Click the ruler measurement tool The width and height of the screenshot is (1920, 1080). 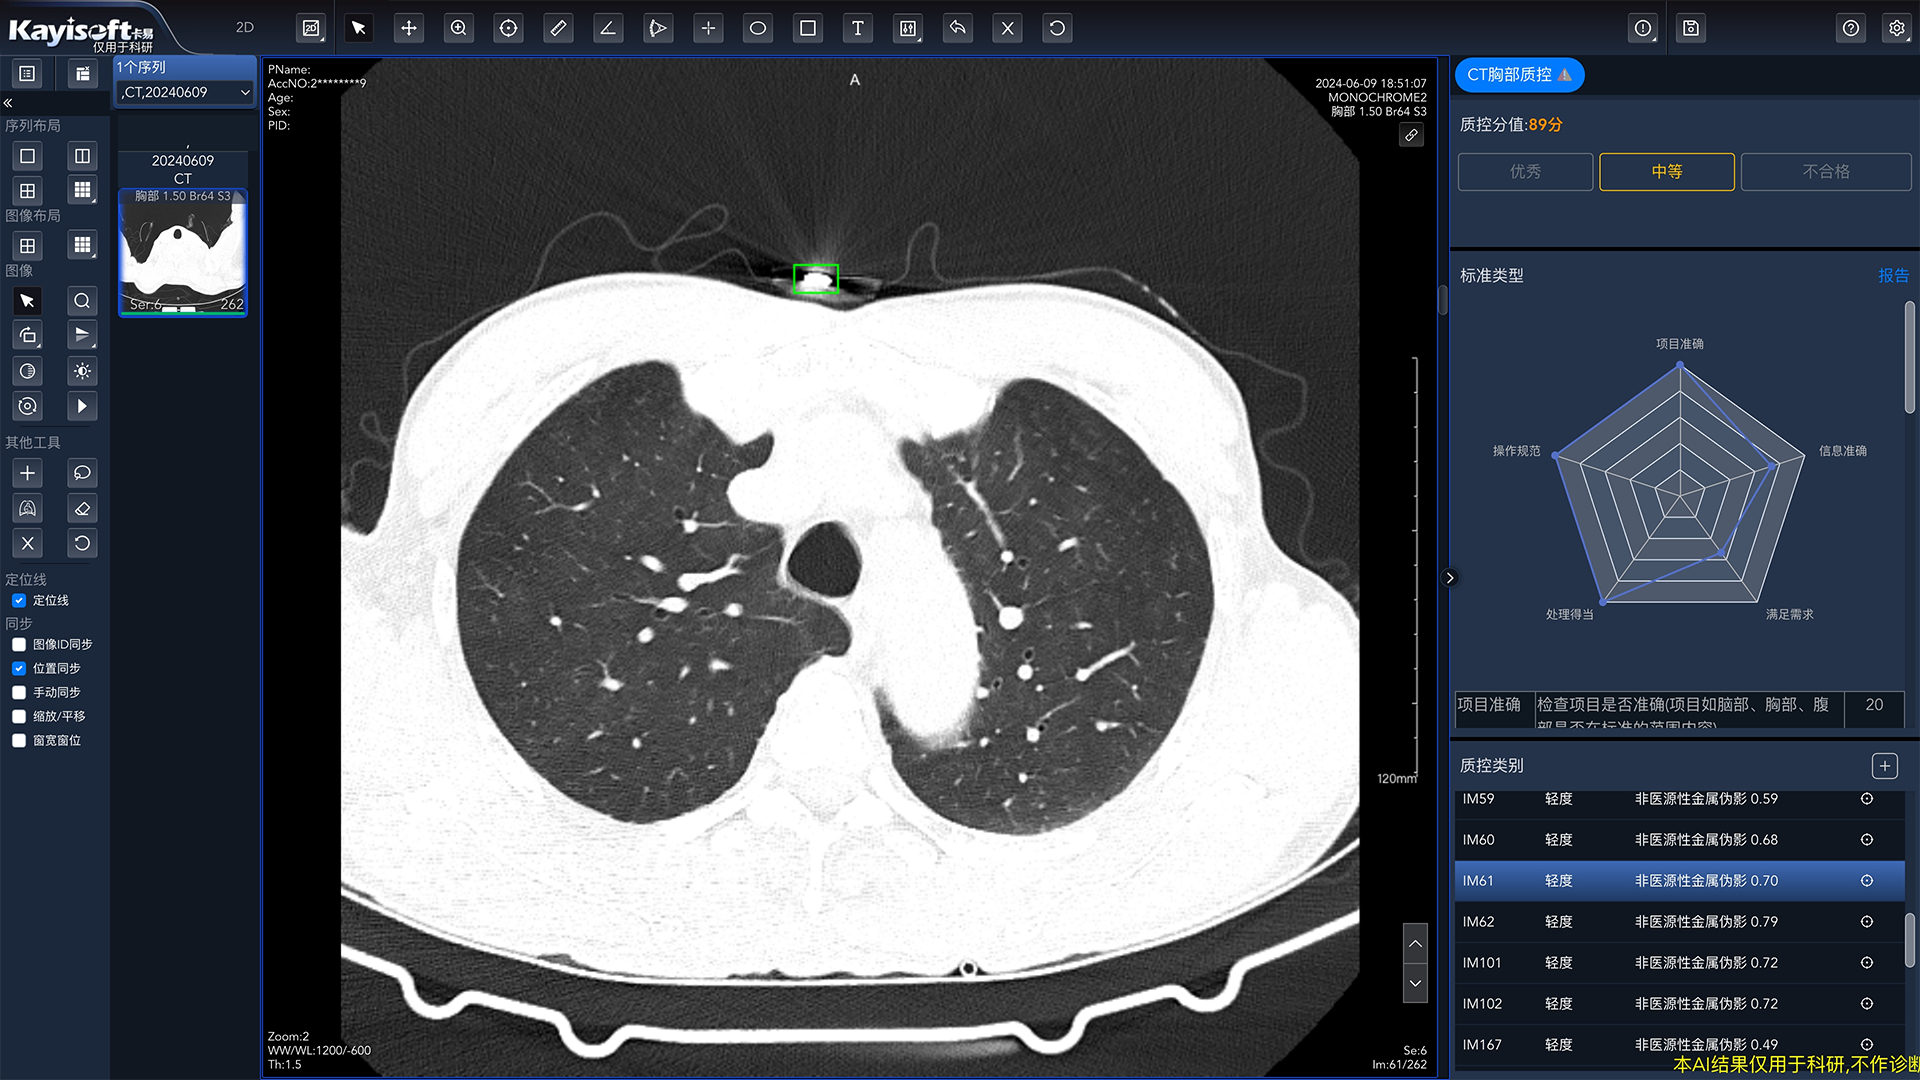click(x=558, y=28)
